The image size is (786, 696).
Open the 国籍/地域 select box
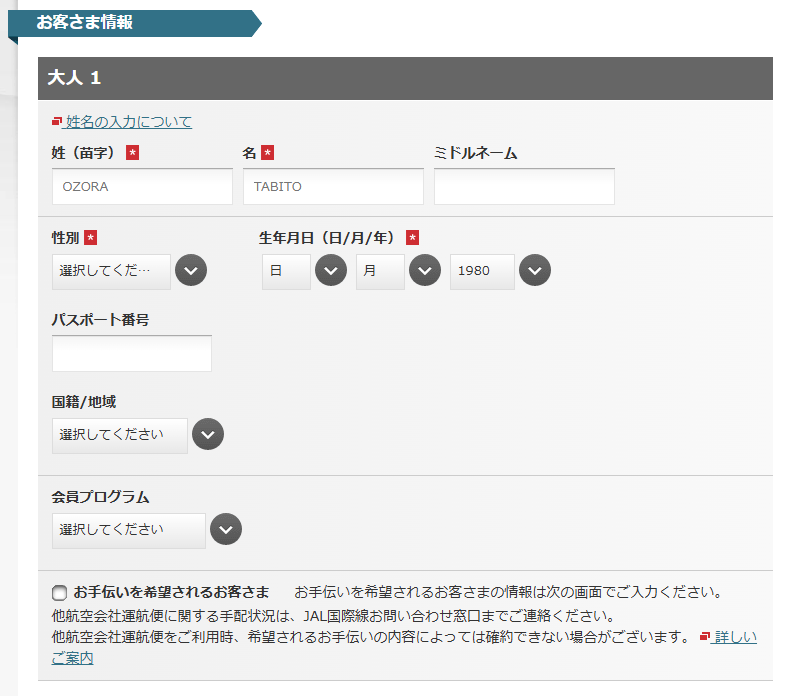(x=120, y=436)
